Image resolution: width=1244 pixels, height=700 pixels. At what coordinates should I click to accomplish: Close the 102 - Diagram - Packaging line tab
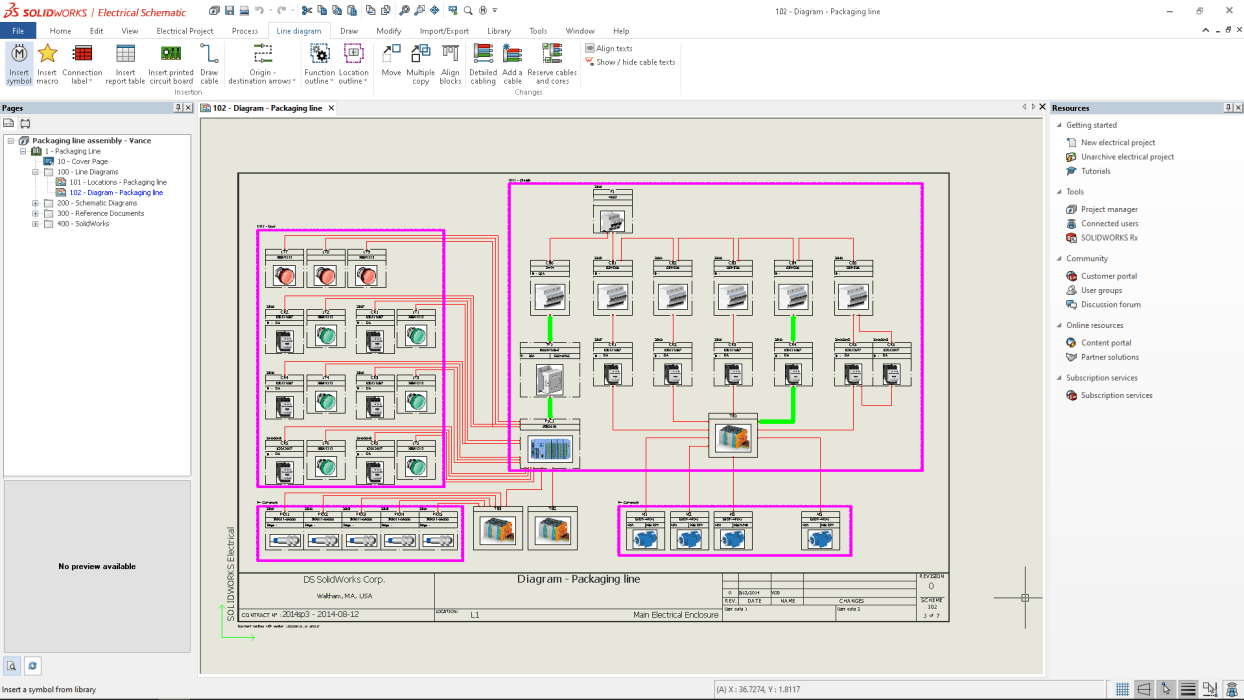click(x=331, y=108)
